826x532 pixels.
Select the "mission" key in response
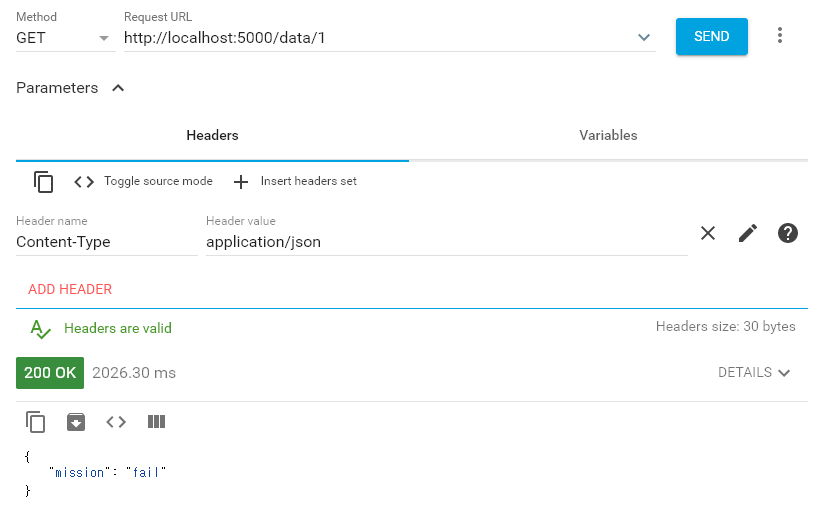click(80, 472)
